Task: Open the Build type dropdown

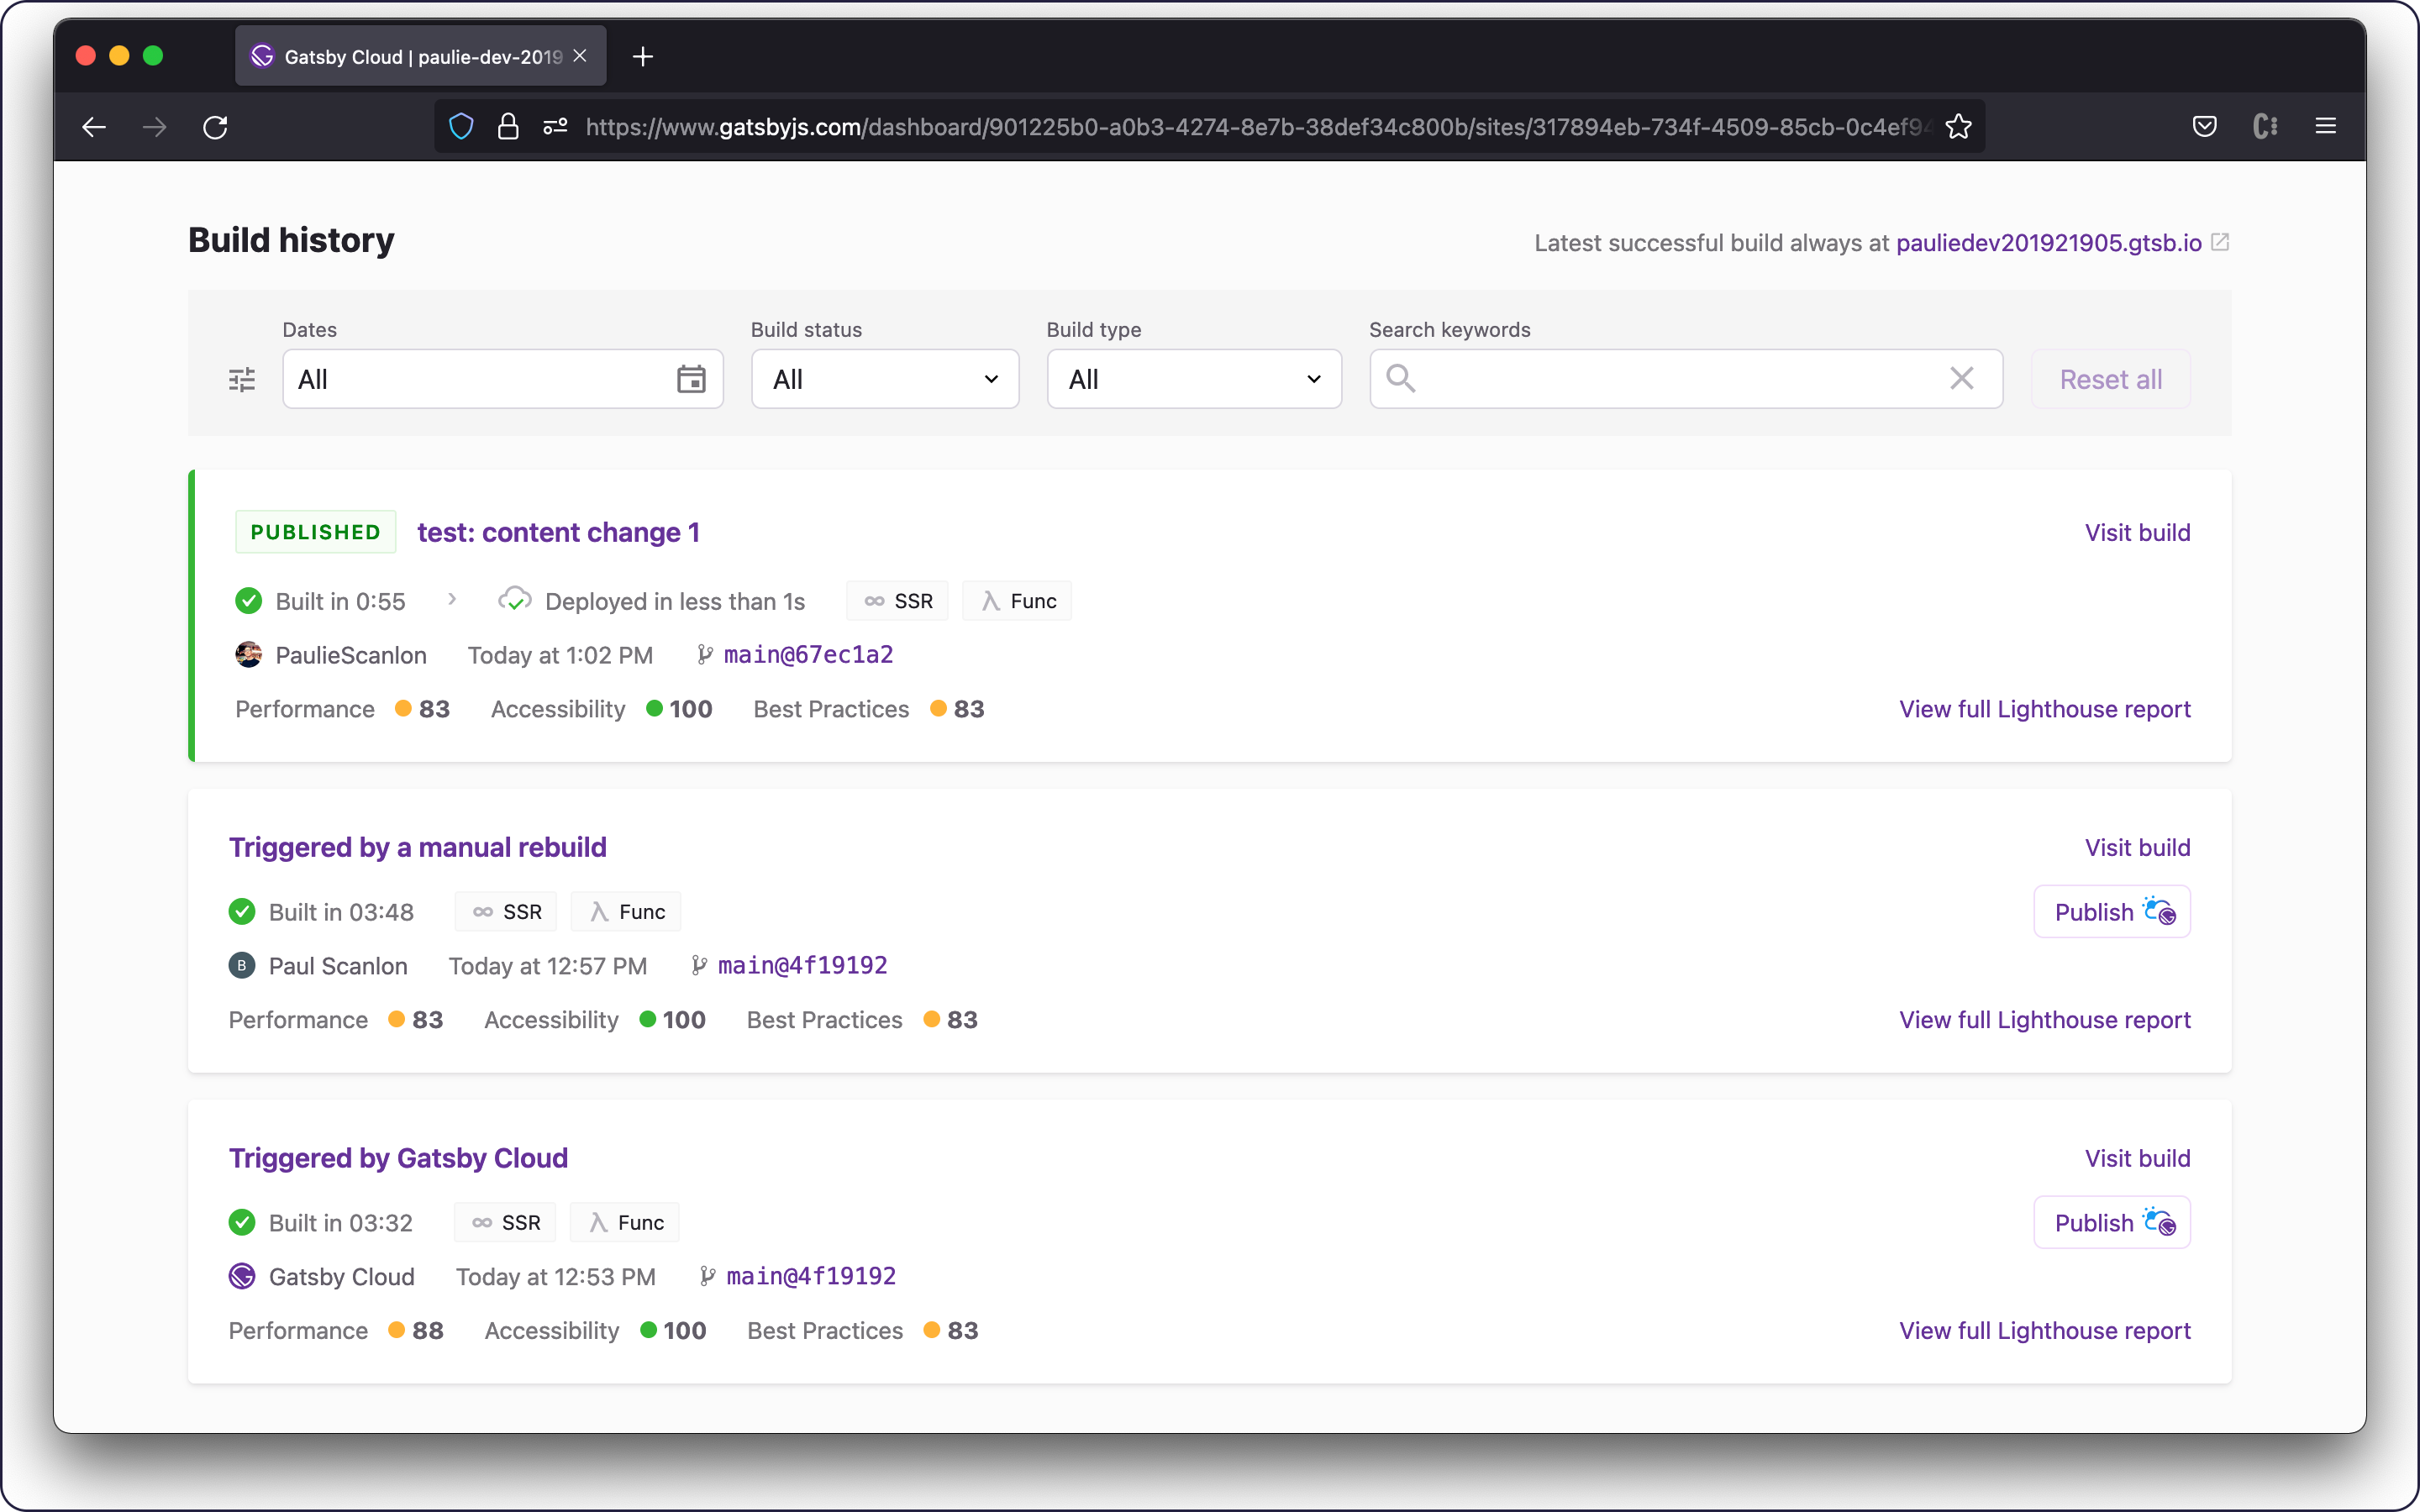Action: pyautogui.click(x=1193, y=379)
